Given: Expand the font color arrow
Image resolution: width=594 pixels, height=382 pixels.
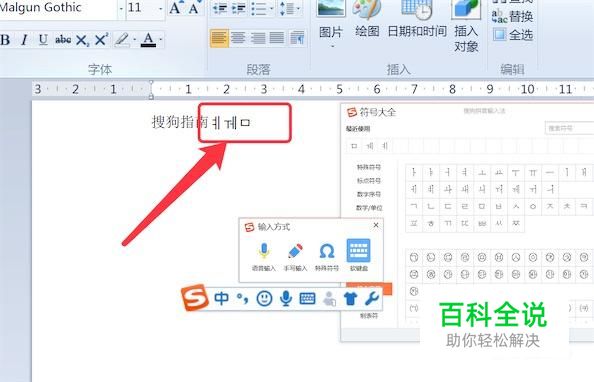Looking at the screenshot, I should tap(161, 39).
